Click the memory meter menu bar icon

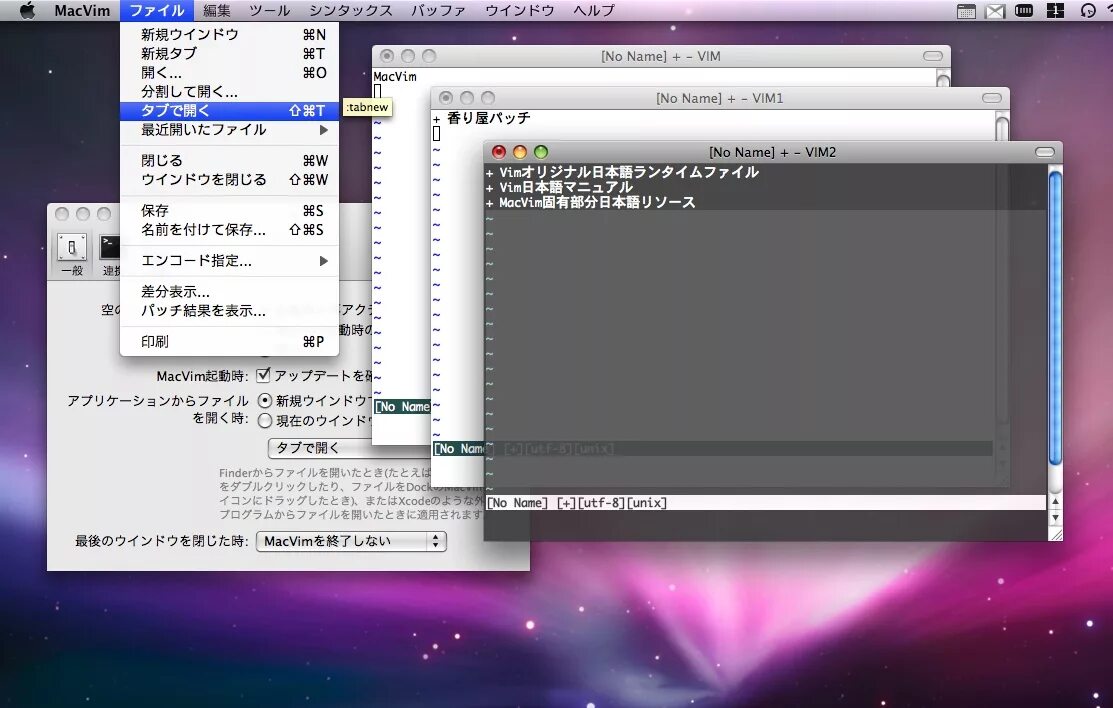(1024, 11)
